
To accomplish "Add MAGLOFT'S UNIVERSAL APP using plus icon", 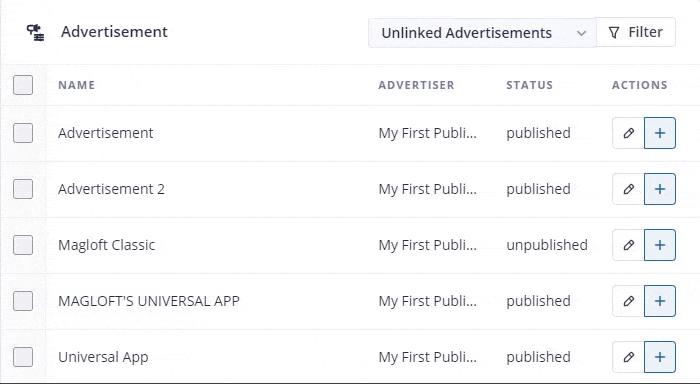I will 660,301.
